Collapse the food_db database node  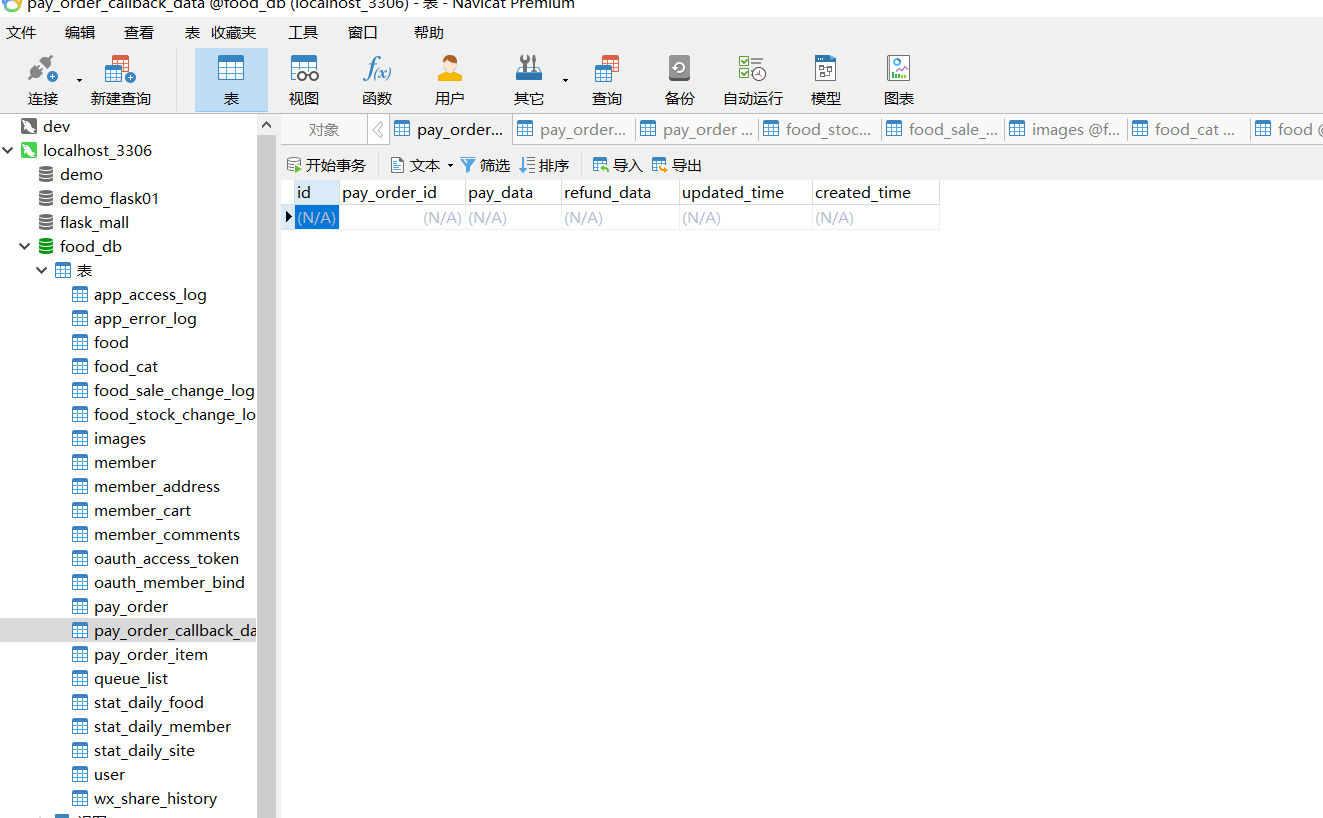tap(25, 247)
